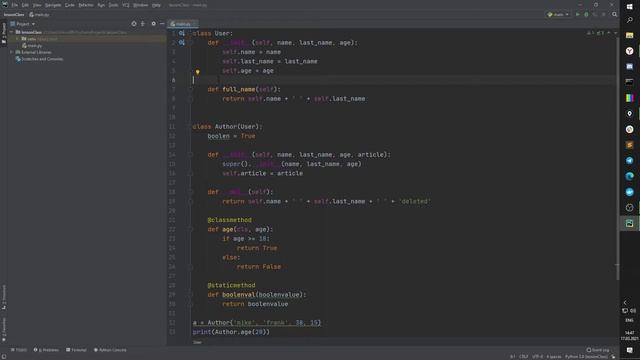
Task: Open the TODO tool window
Action: (19, 350)
